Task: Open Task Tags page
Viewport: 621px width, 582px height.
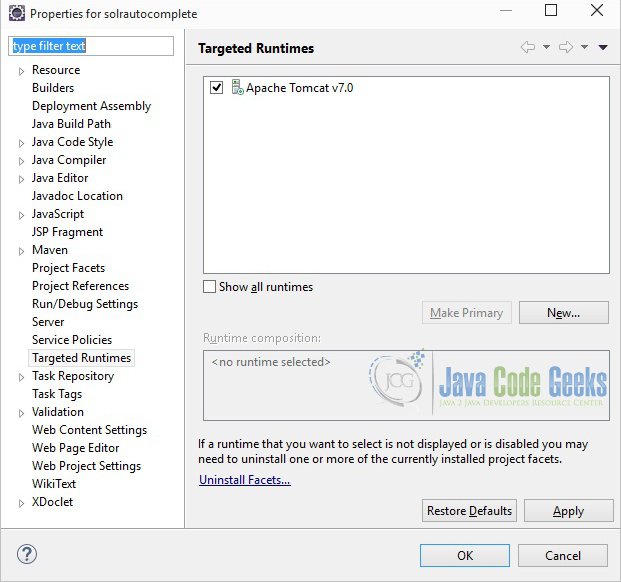Action: pyautogui.click(x=57, y=394)
